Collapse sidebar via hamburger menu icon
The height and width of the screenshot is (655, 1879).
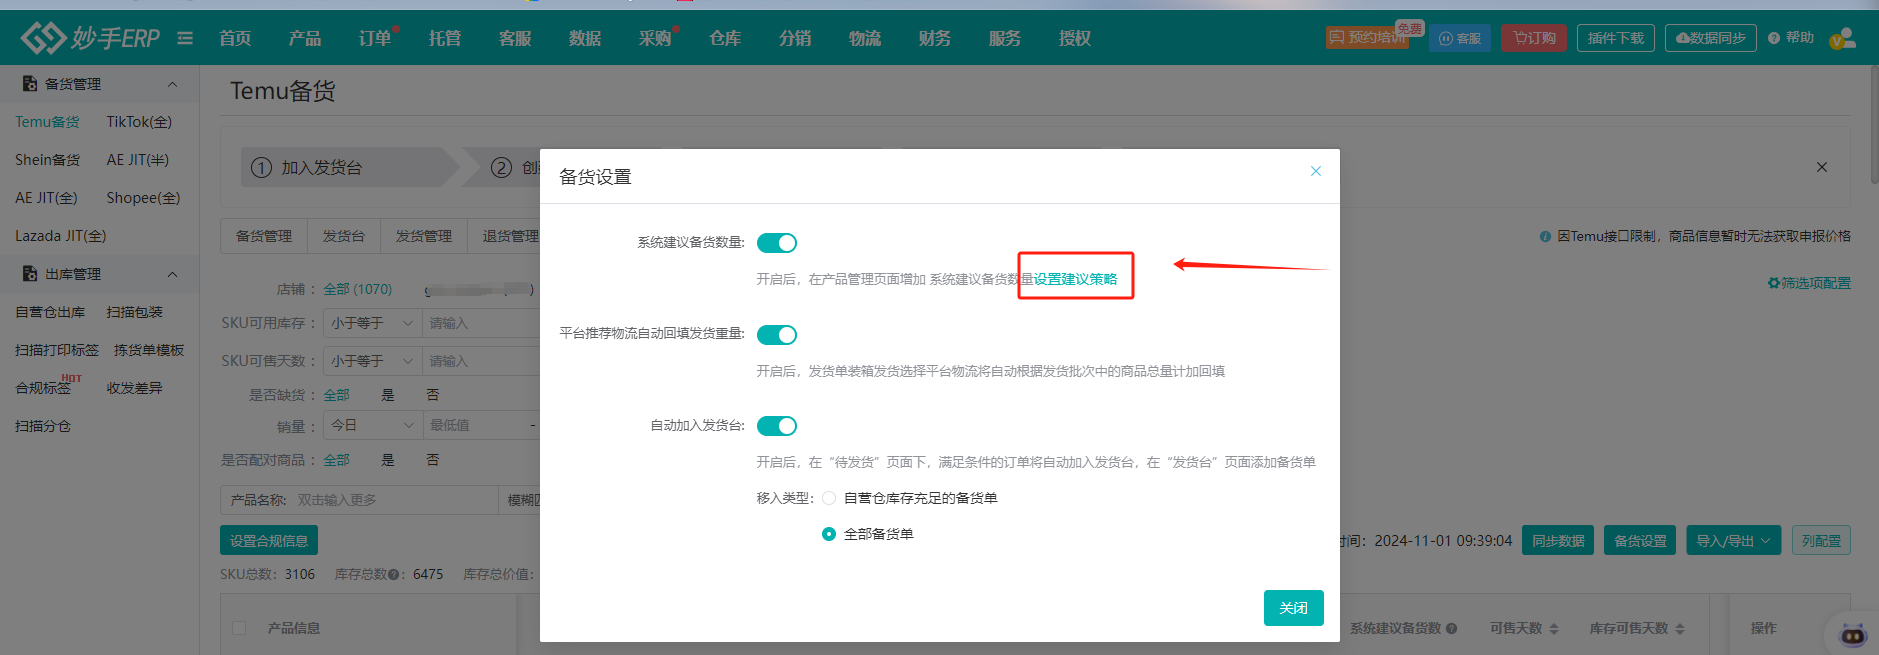point(185,38)
